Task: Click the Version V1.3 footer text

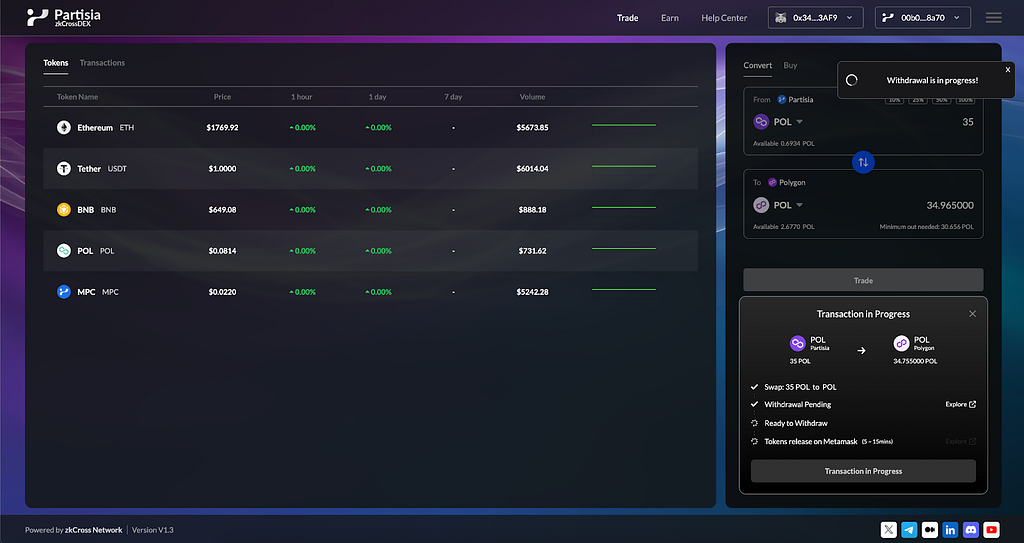Action: coord(153,530)
